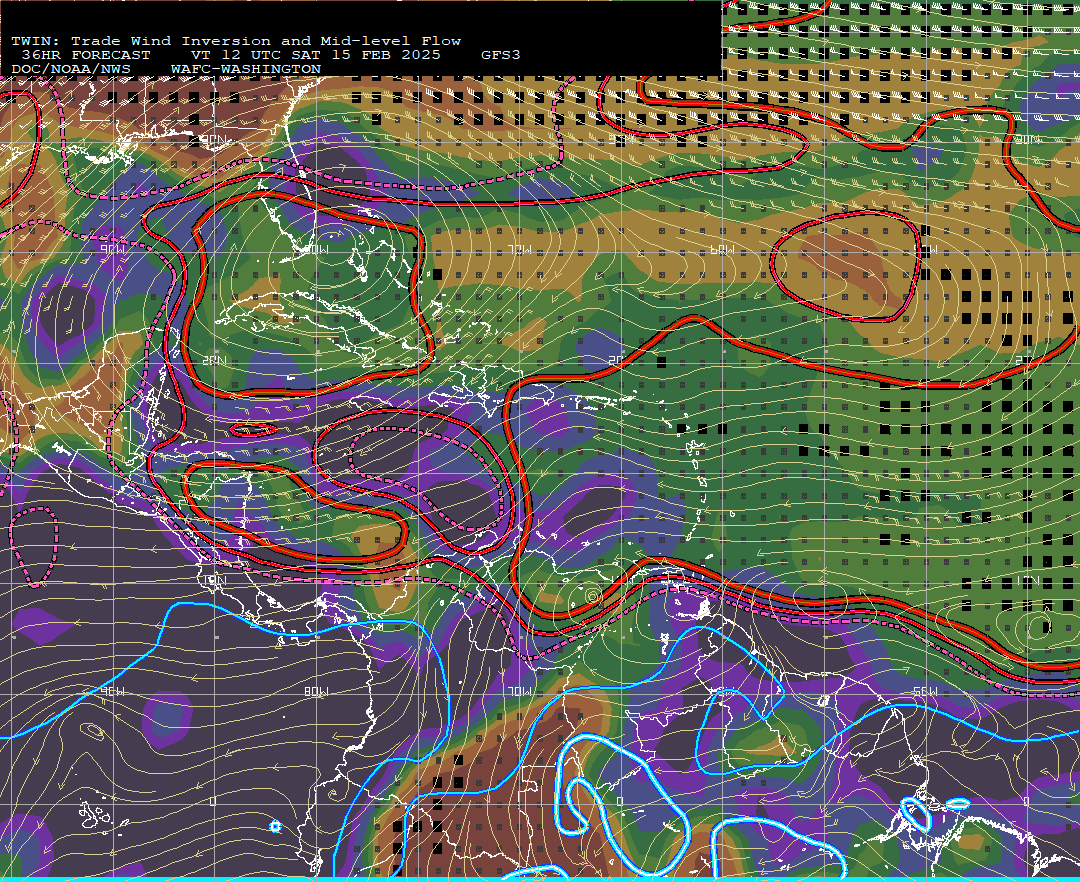The image size is (1080, 882).
Task: Click the "DOC/NOAA/NWS" text
Action: 71,70
